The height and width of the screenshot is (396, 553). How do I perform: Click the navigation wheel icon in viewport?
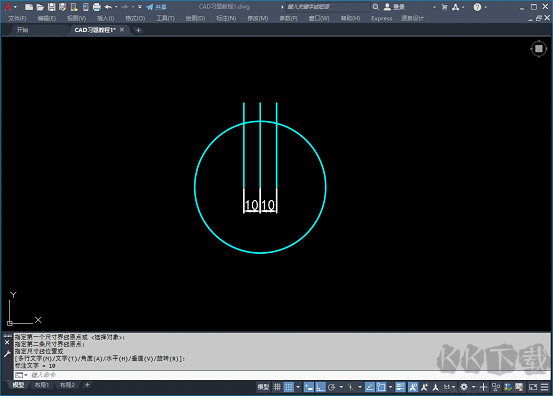tap(539, 49)
